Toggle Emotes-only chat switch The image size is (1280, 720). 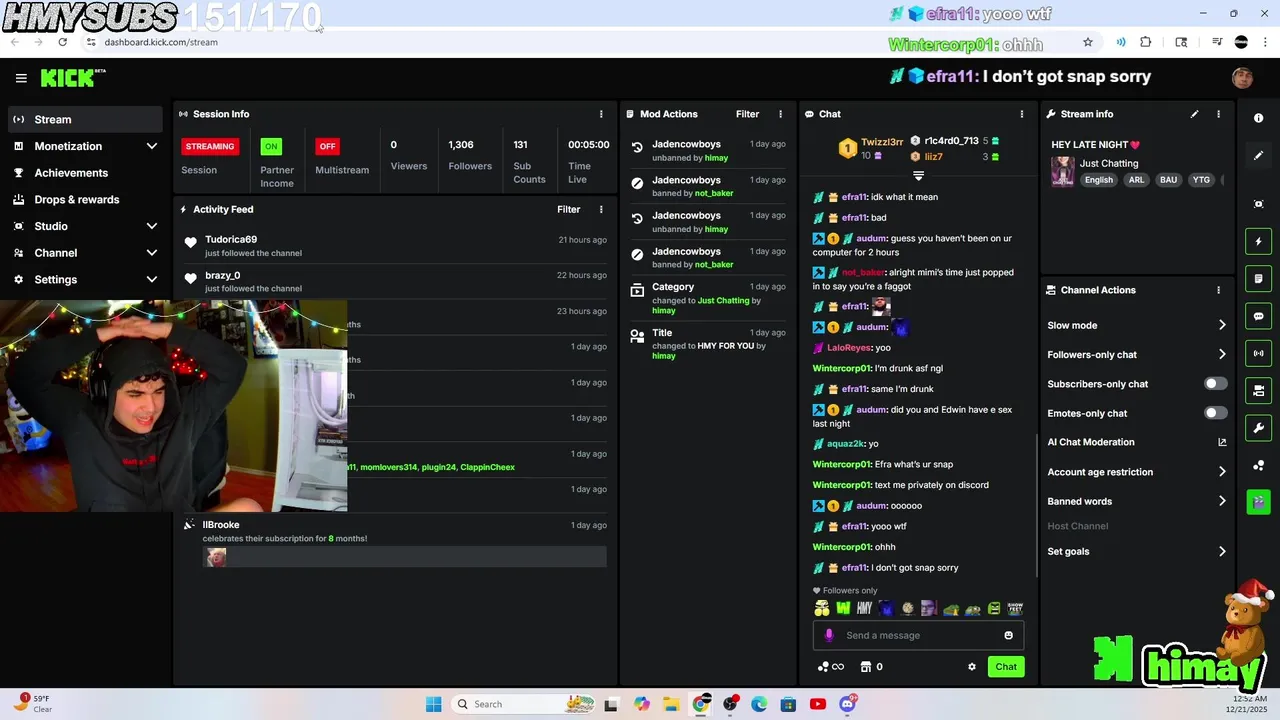(x=1215, y=413)
